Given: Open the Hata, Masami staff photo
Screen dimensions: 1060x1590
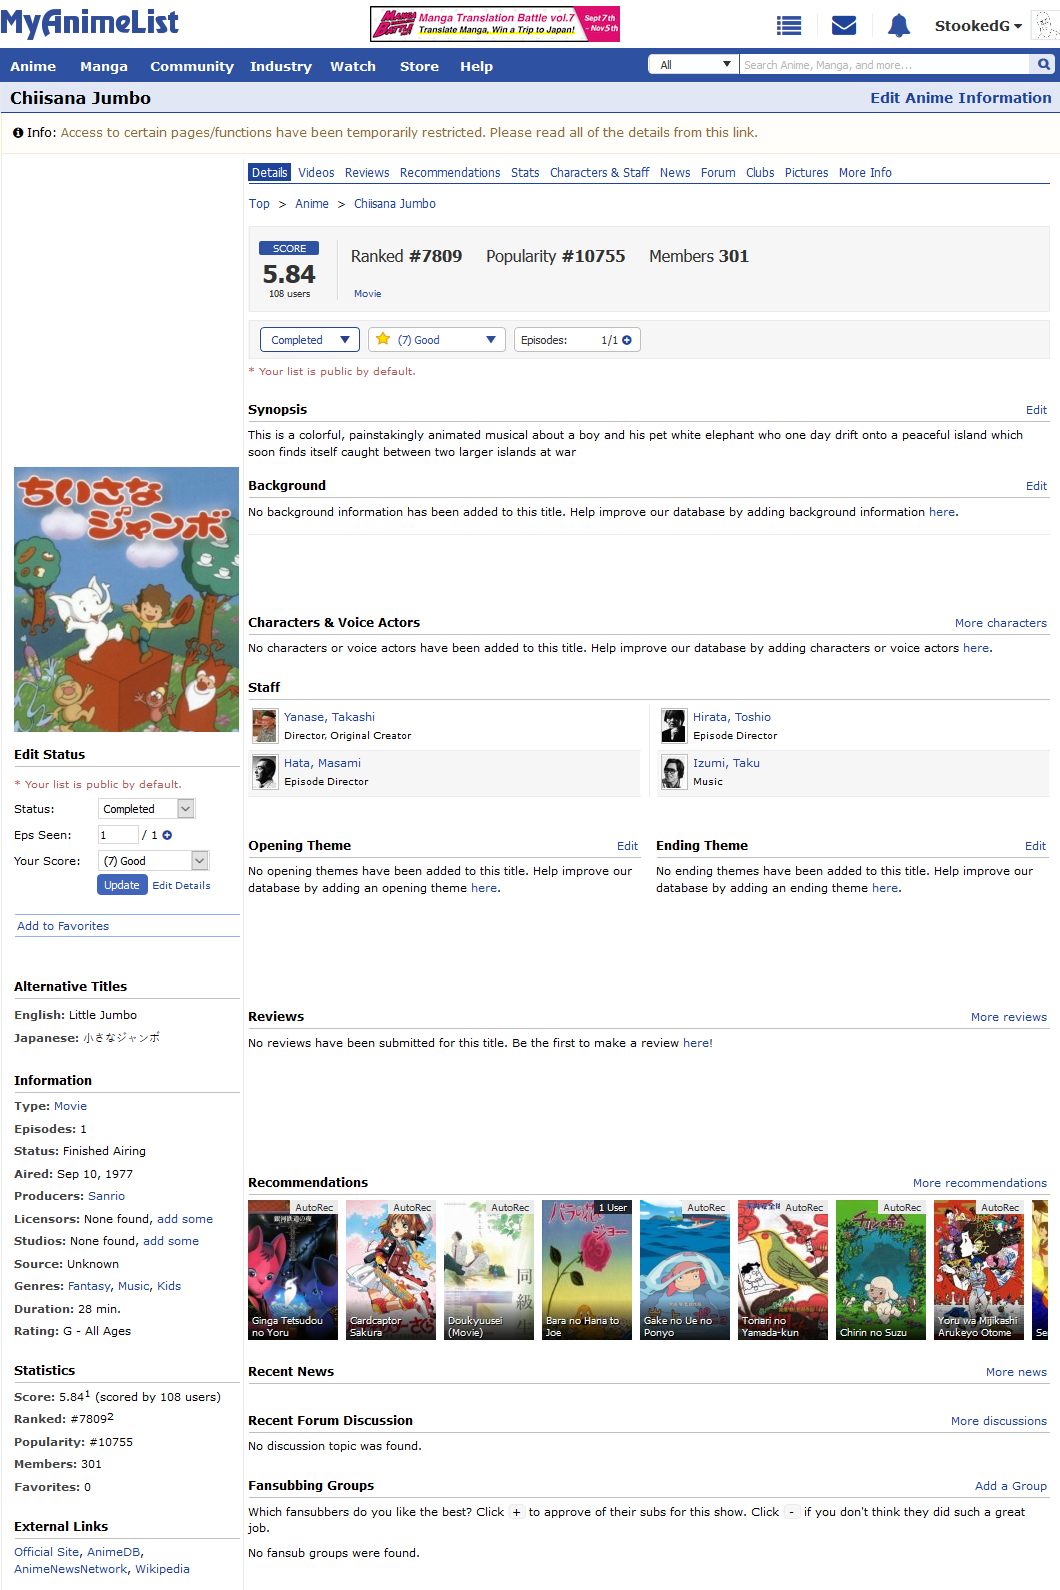Looking at the screenshot, I should click(265, 772).
